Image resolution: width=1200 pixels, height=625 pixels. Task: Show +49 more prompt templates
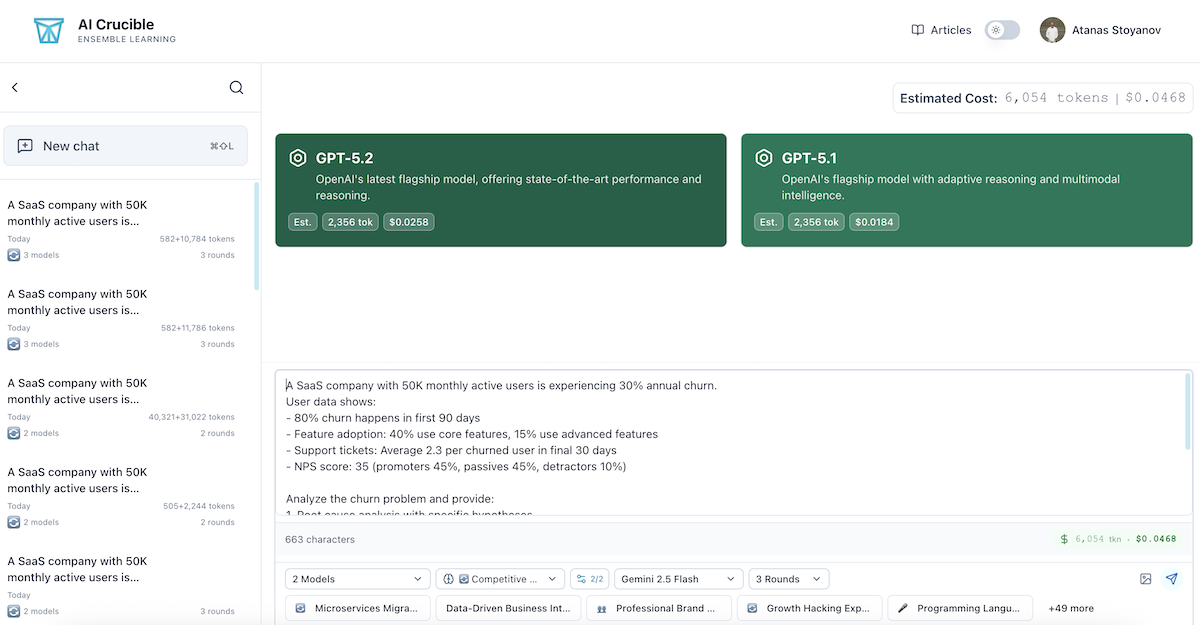click(1070, 608)
